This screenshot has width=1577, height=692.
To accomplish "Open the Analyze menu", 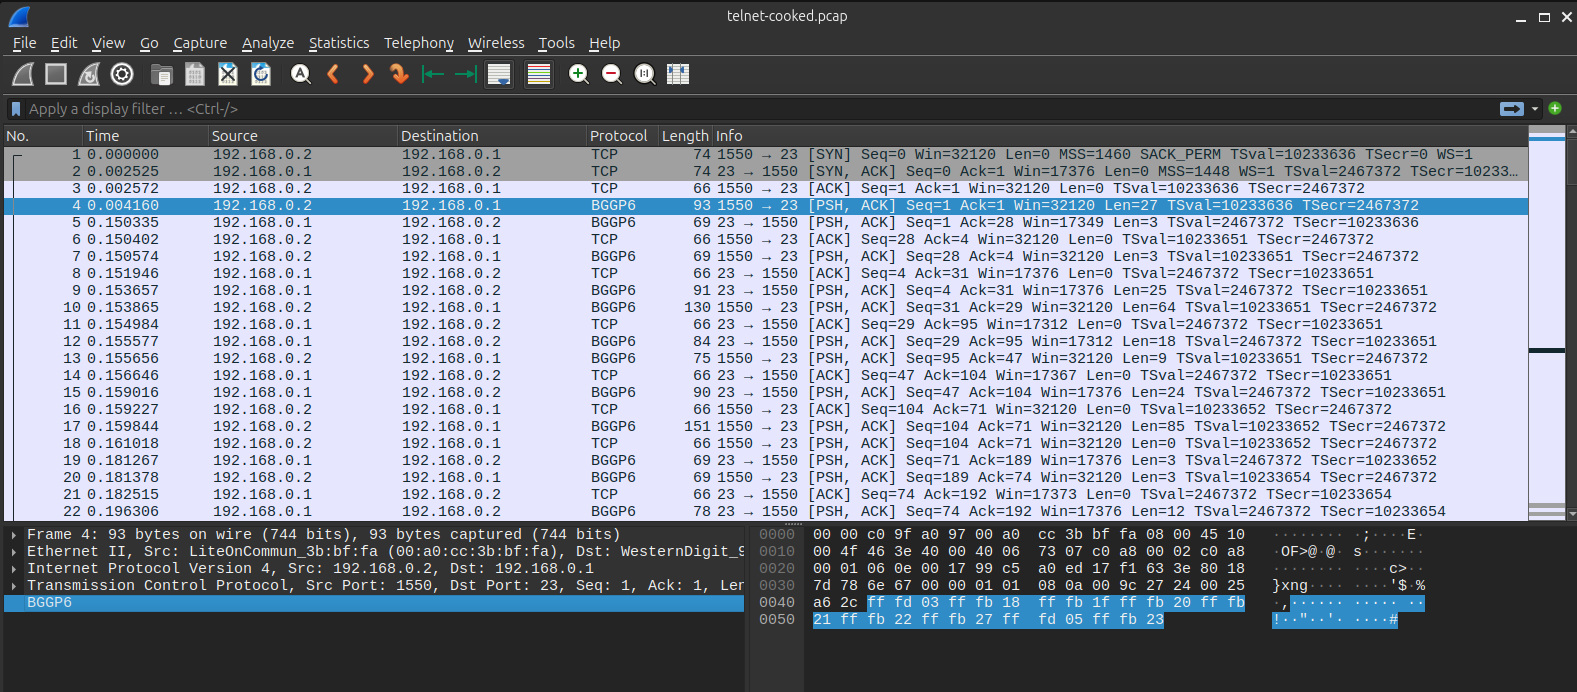I will [x=268, y=43].
